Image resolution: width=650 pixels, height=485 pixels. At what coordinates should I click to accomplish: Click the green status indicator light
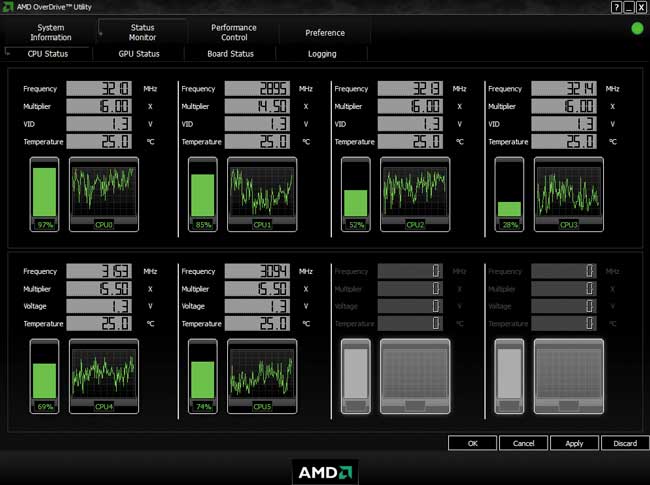tap(637, 29)
